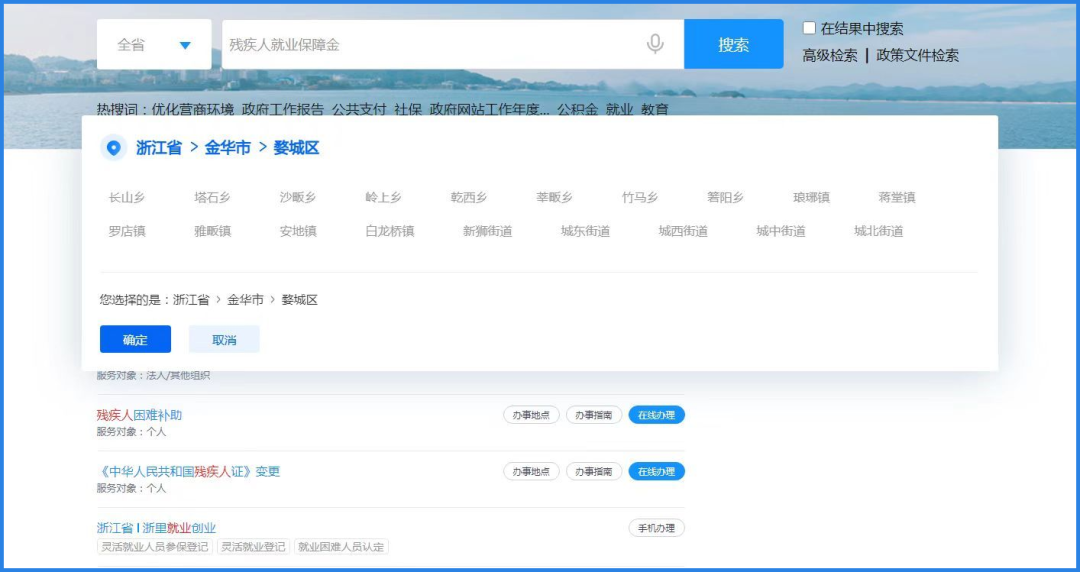Open 办事指南 for 残疾人证变更
Screen dimensions: 1080x572
(x=594, y=471)
